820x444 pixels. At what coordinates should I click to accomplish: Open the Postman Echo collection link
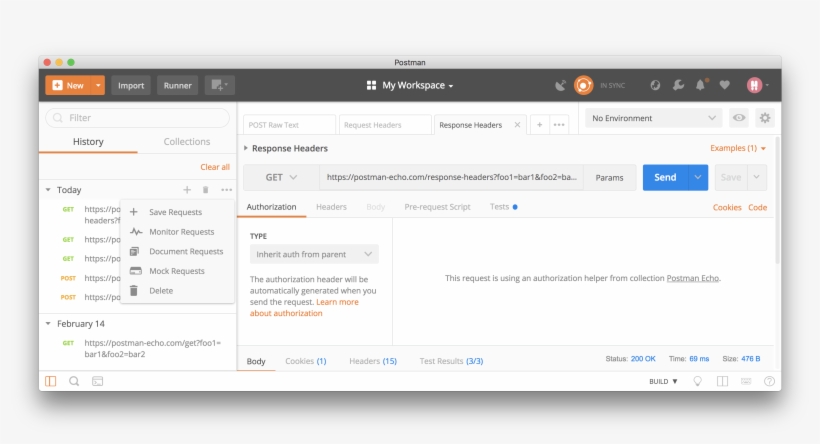(692, 278)
